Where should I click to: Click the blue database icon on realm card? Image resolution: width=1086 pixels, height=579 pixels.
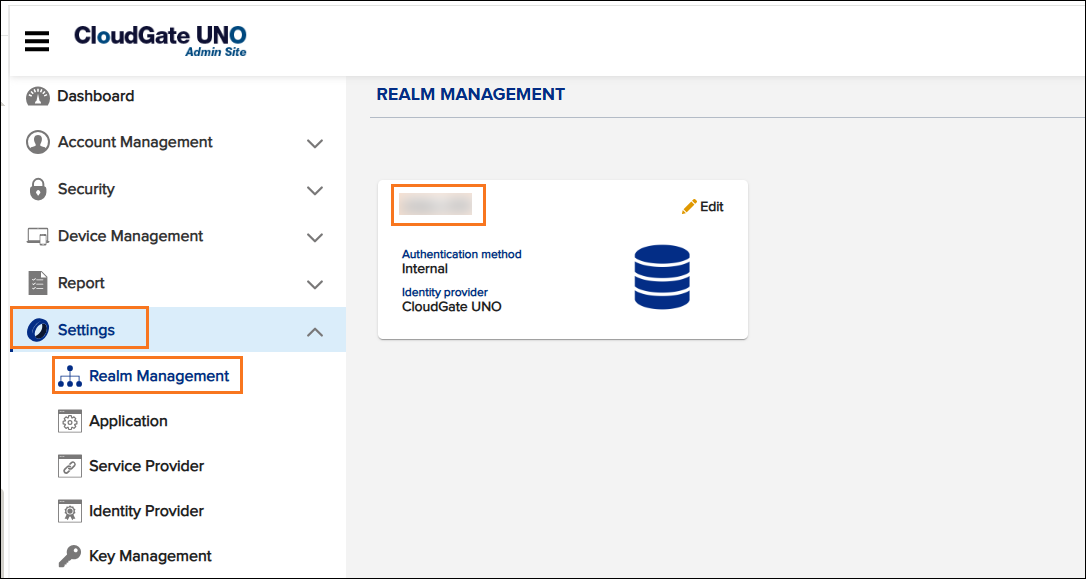pyautogui.click(x=662, y=276)
